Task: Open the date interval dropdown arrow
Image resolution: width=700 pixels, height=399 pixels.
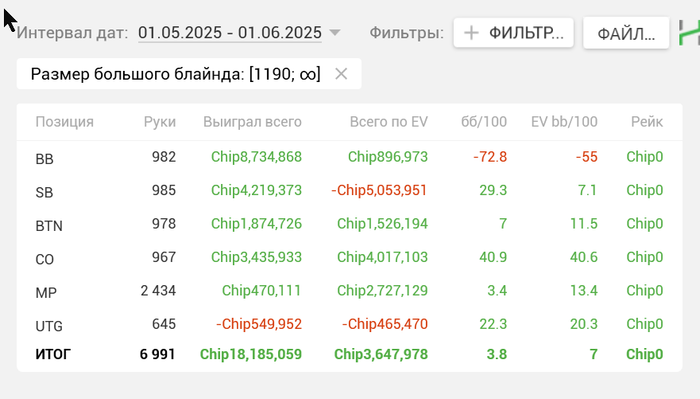Action: [x=334, y=33]
